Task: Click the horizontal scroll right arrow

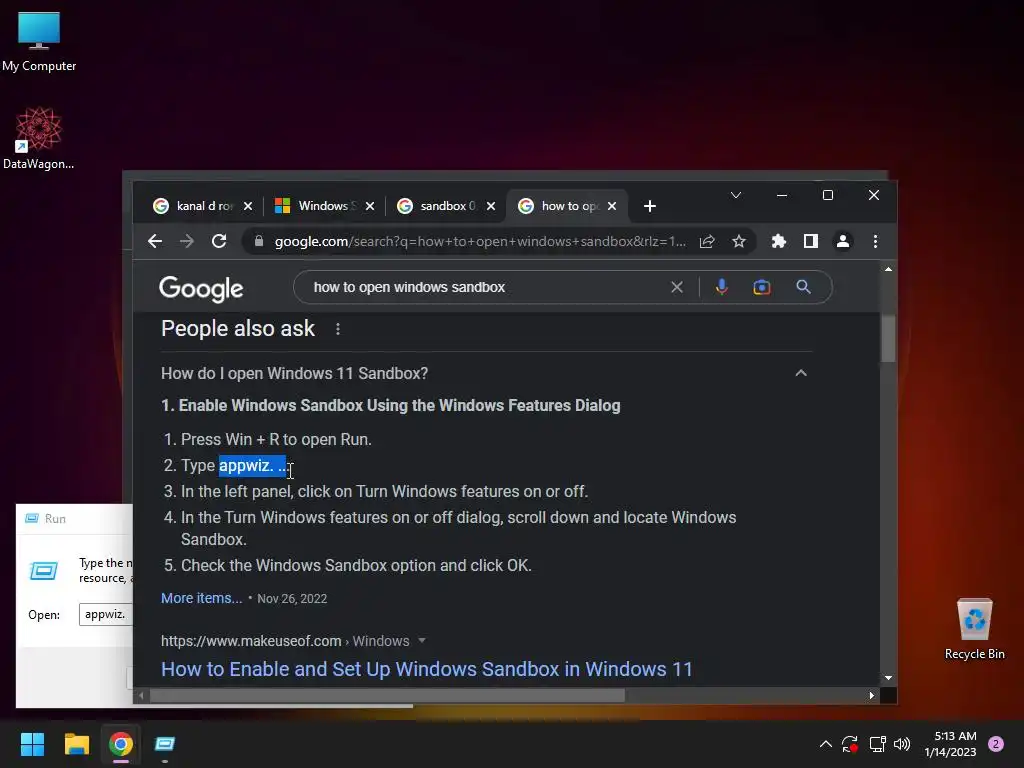Action: [872, 696]
